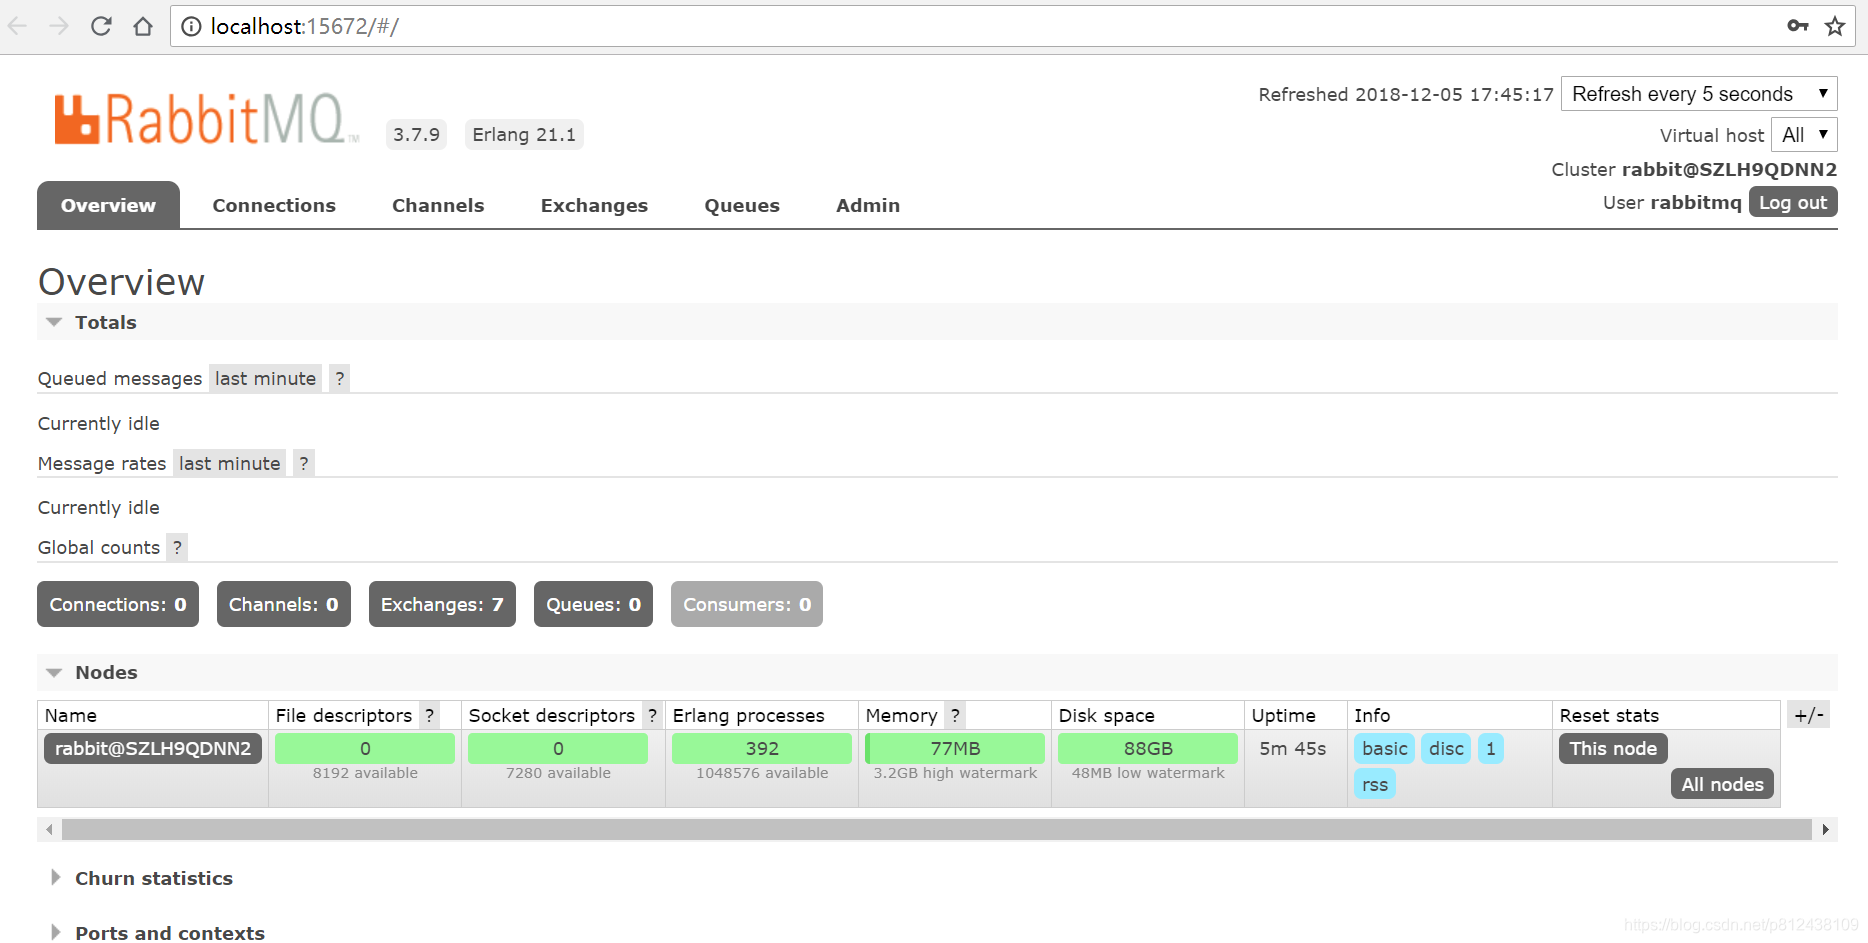
Task: Switch to the Exchanges tab
Action: pyautogui.click(x=594, y=205)
